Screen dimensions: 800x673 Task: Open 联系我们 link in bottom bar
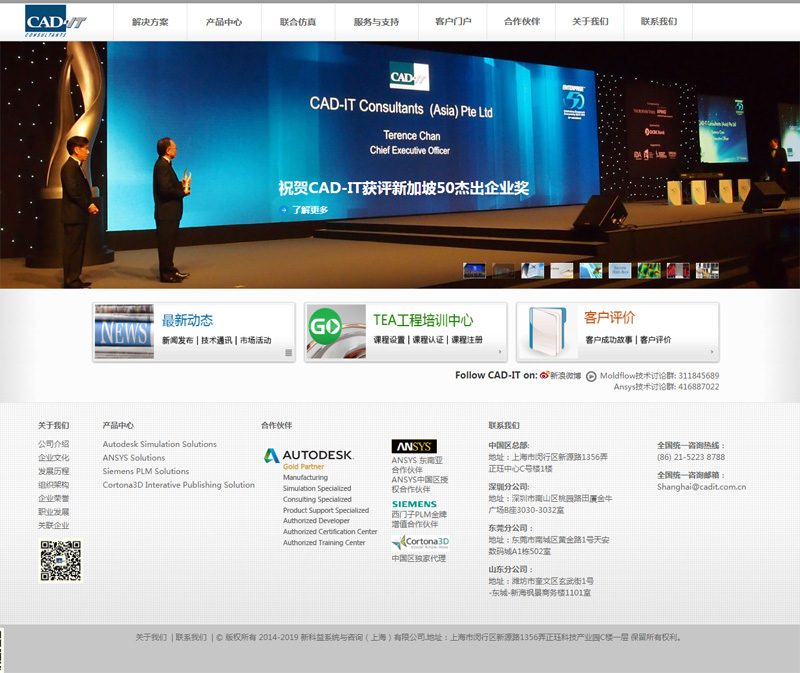coord(191,637)
